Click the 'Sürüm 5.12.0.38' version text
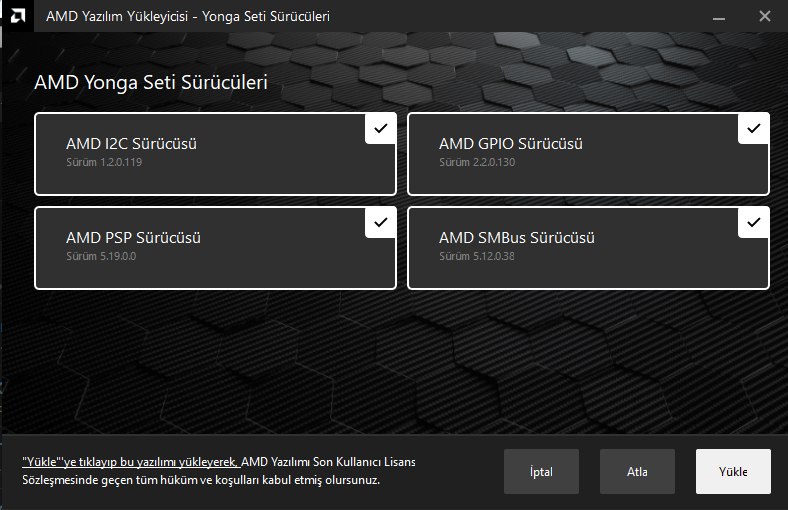Viewport: 788px width, 510px height. tap(477, 256)
